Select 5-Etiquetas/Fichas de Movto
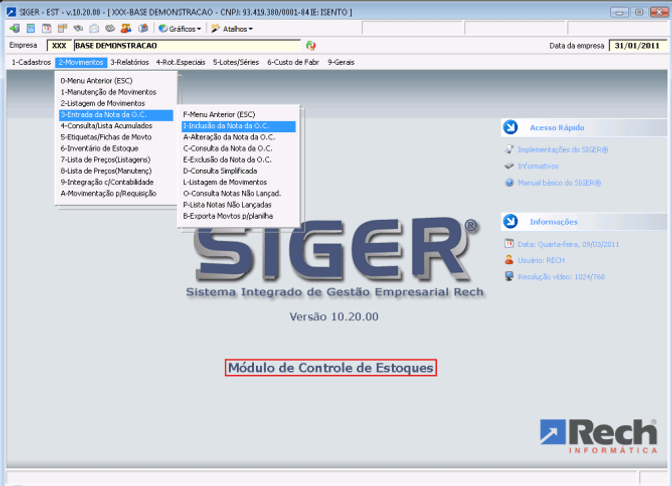Screen dimensions: 672x486 116,137
